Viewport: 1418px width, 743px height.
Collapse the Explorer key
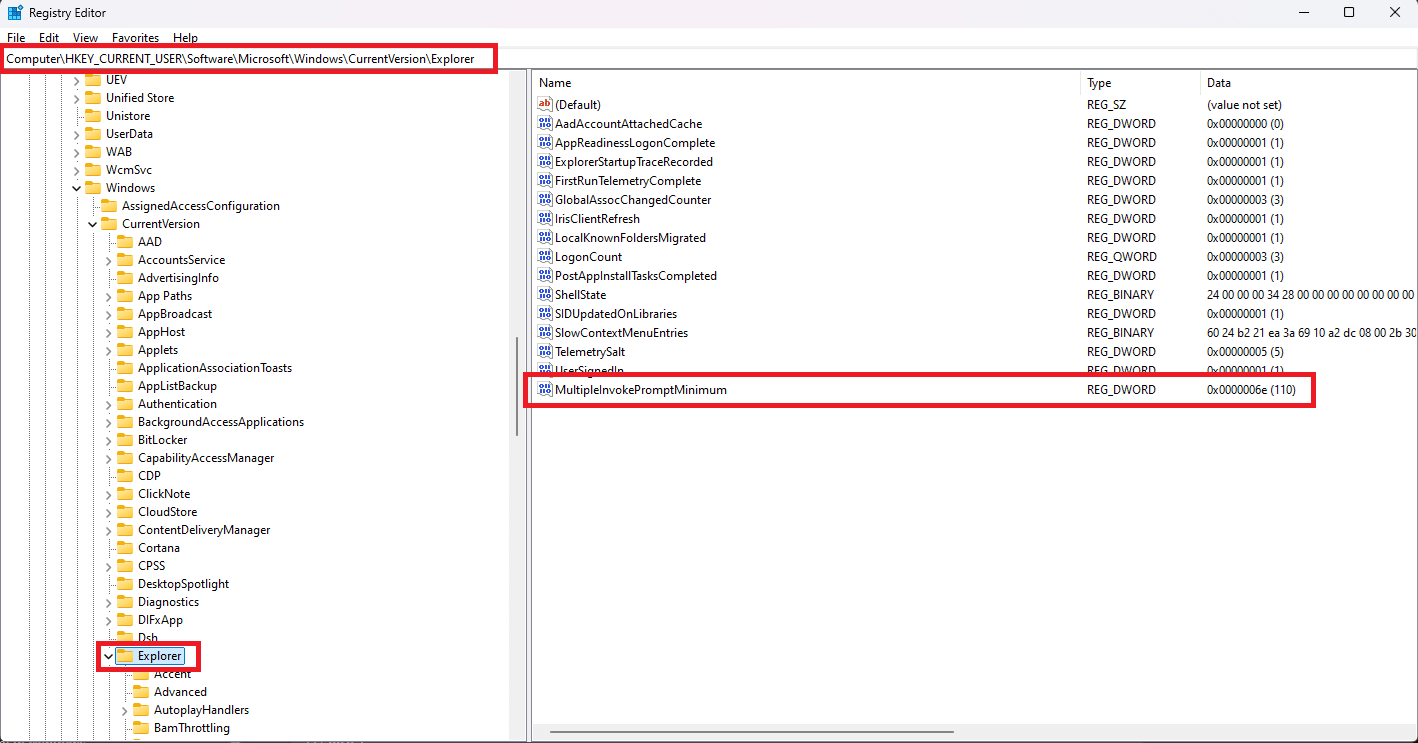(109, 656)
